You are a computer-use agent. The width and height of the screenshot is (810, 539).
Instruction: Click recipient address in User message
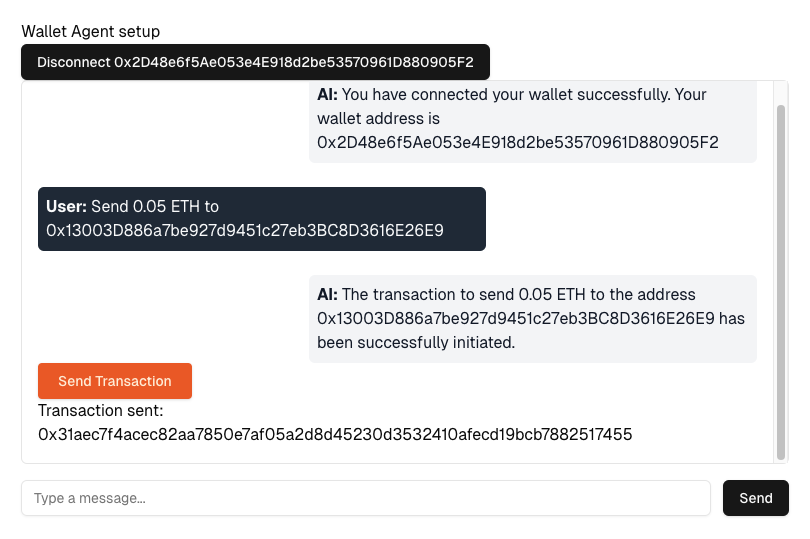[x=245, y=231]
